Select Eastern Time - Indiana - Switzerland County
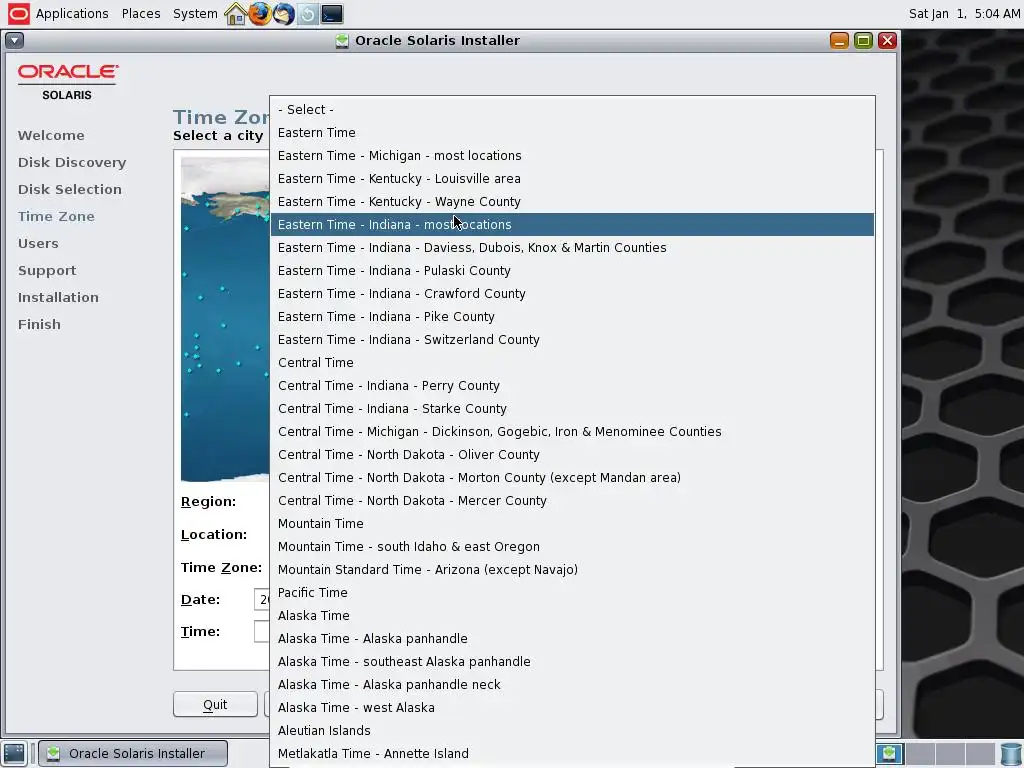 click(572, 340)
